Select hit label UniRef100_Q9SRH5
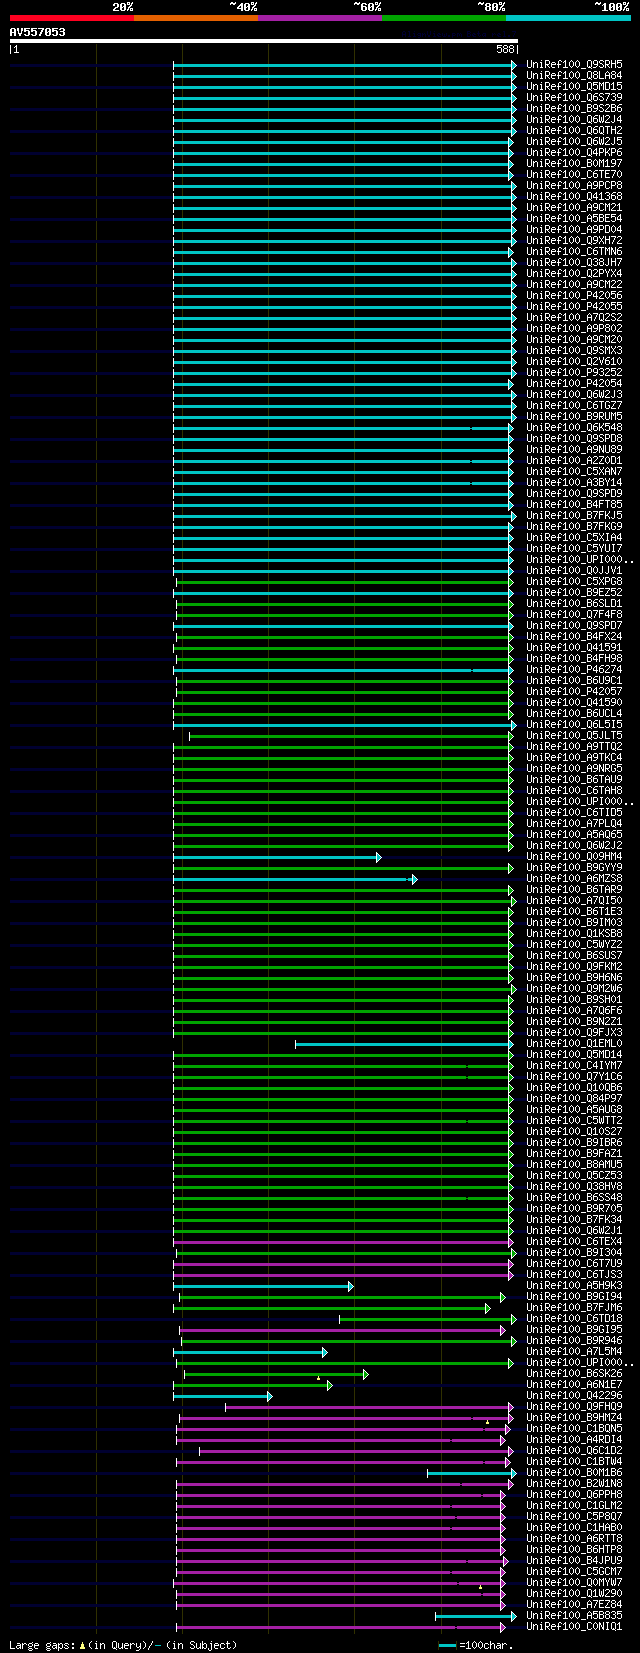The height and width of the screenshot is (1653, 640). (574, 64)
